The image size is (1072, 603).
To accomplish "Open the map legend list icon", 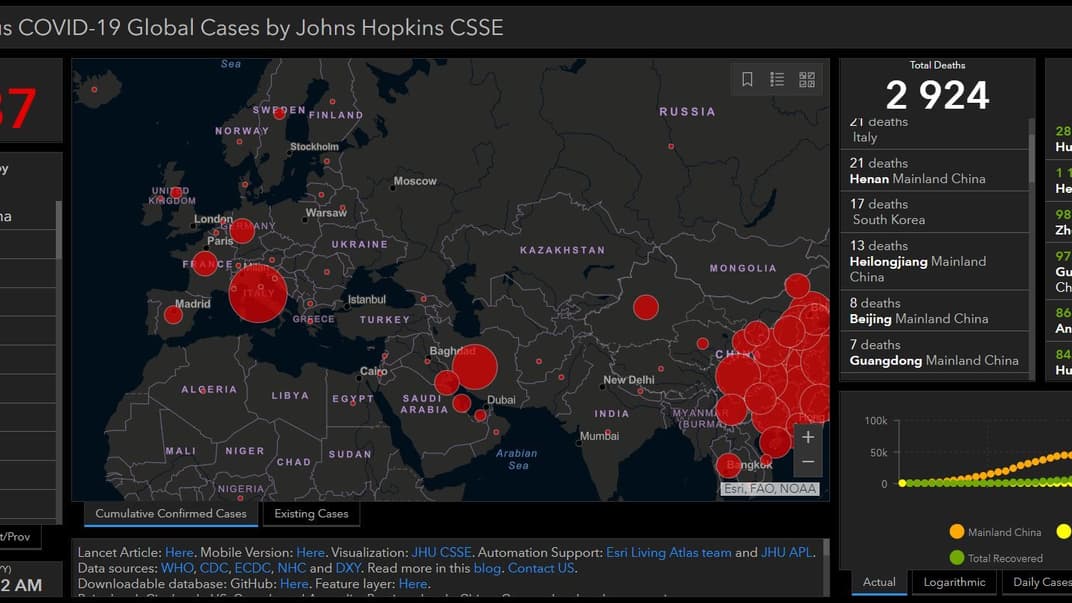I will (x=777, y=79).
